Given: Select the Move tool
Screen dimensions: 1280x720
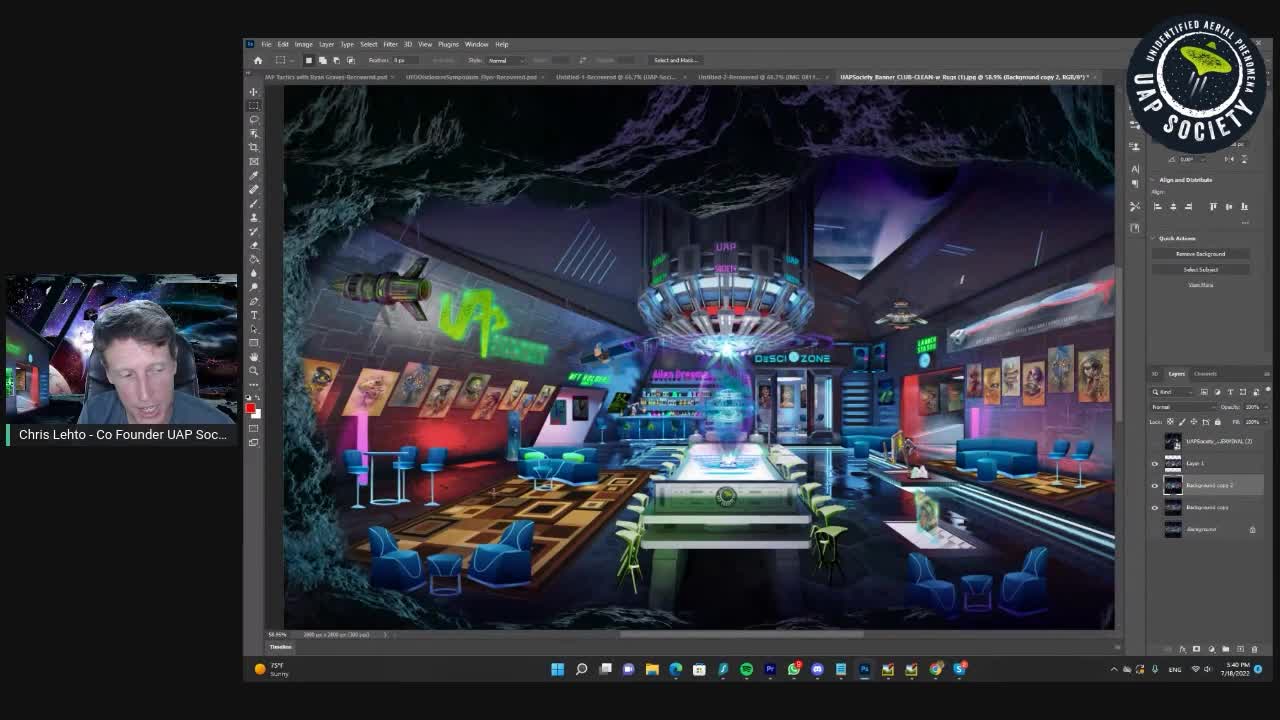Looking at the screenshot, I should [x=253, y=91].
